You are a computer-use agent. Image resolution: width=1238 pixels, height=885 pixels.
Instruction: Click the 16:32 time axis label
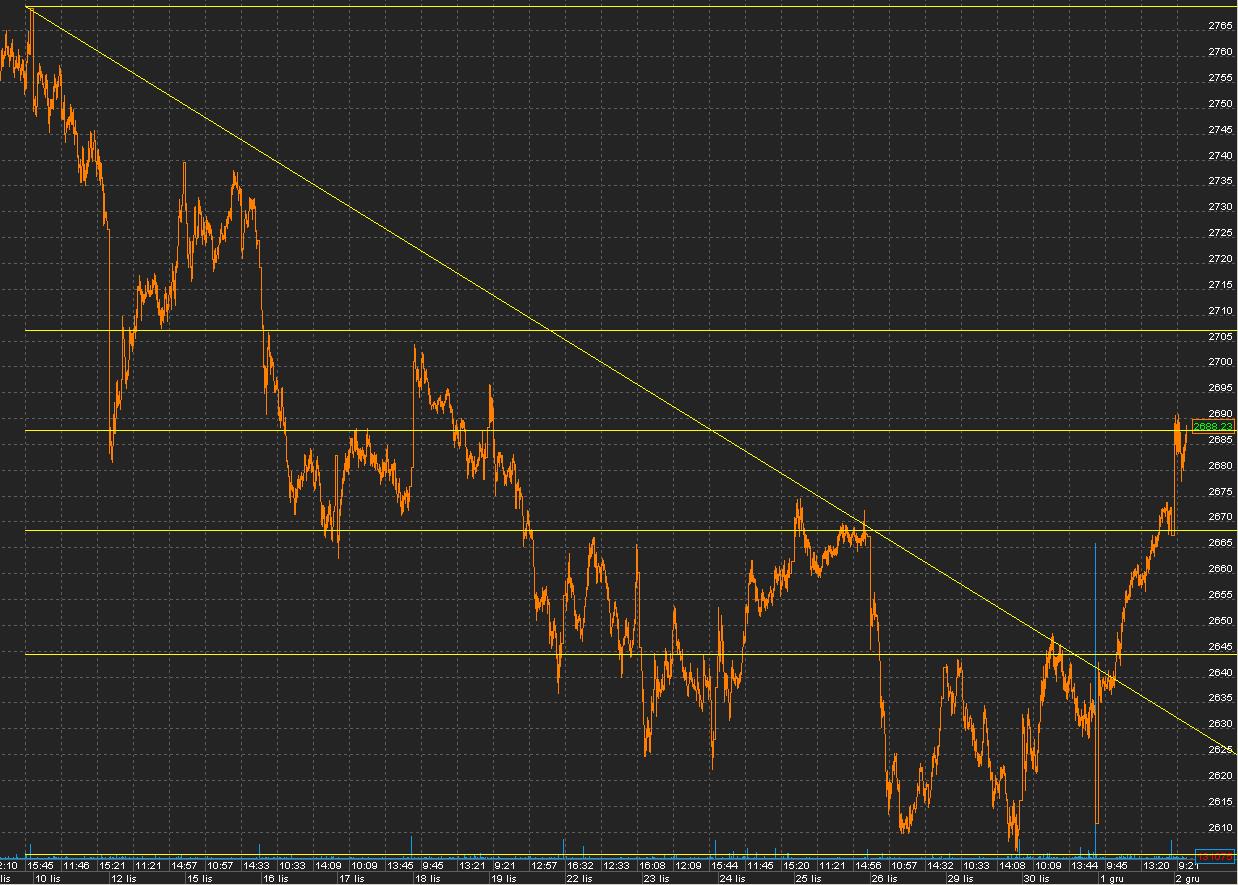point(580,865)
